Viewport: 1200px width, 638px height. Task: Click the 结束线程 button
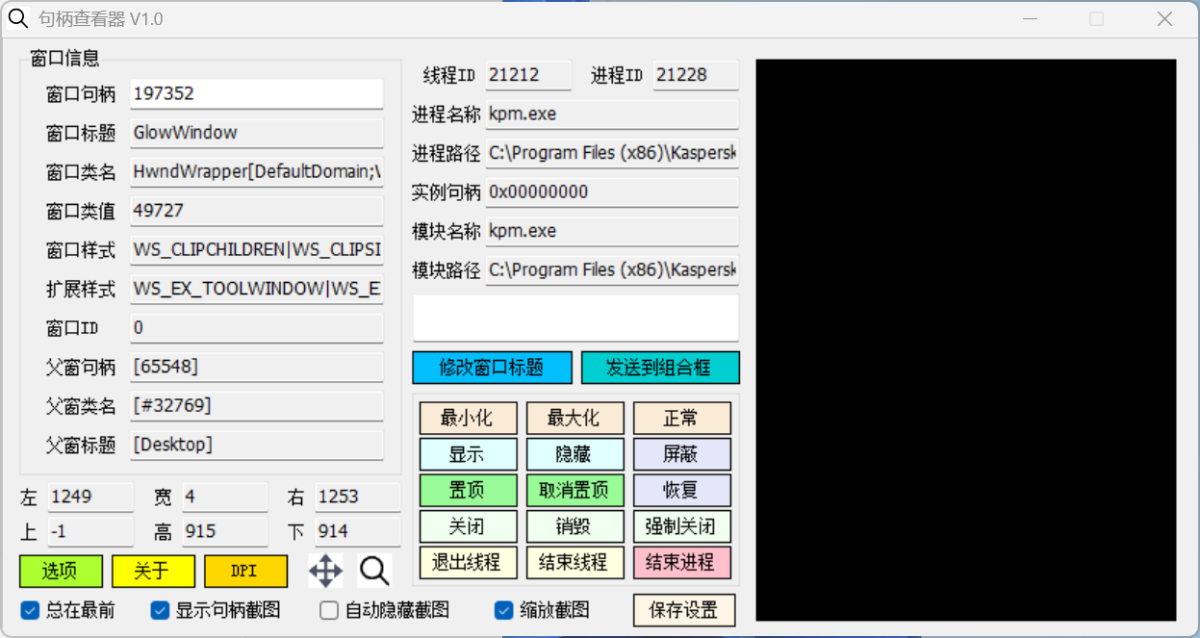coord(575,562)
